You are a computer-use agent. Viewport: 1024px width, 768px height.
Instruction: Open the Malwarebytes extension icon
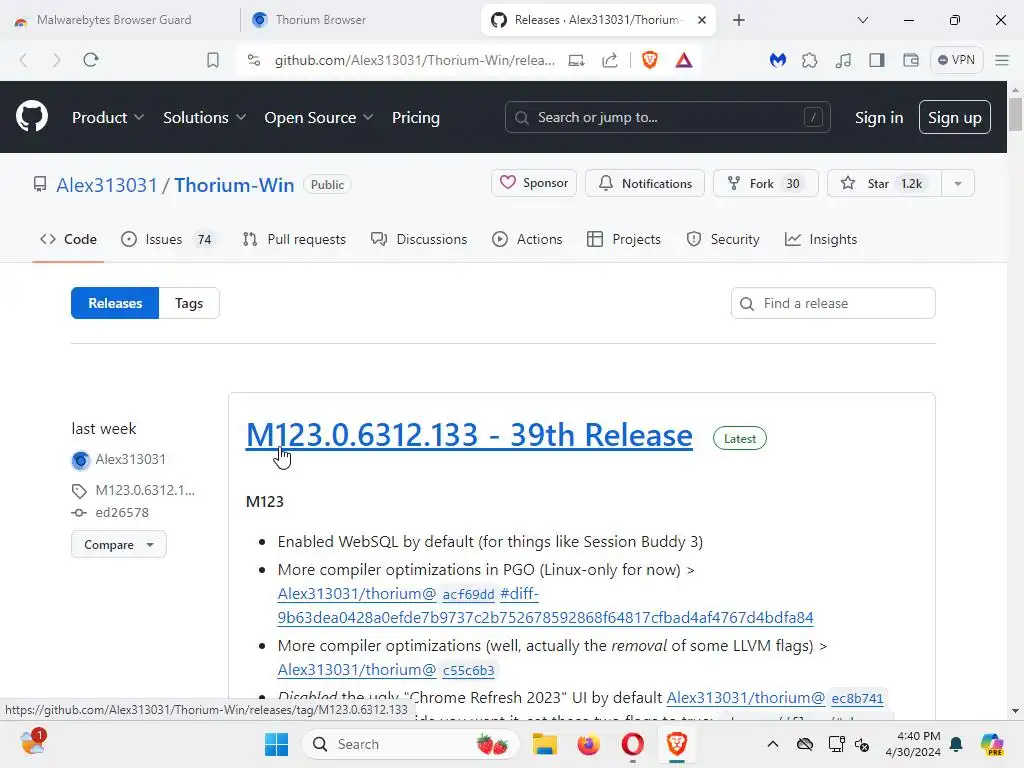777,60
